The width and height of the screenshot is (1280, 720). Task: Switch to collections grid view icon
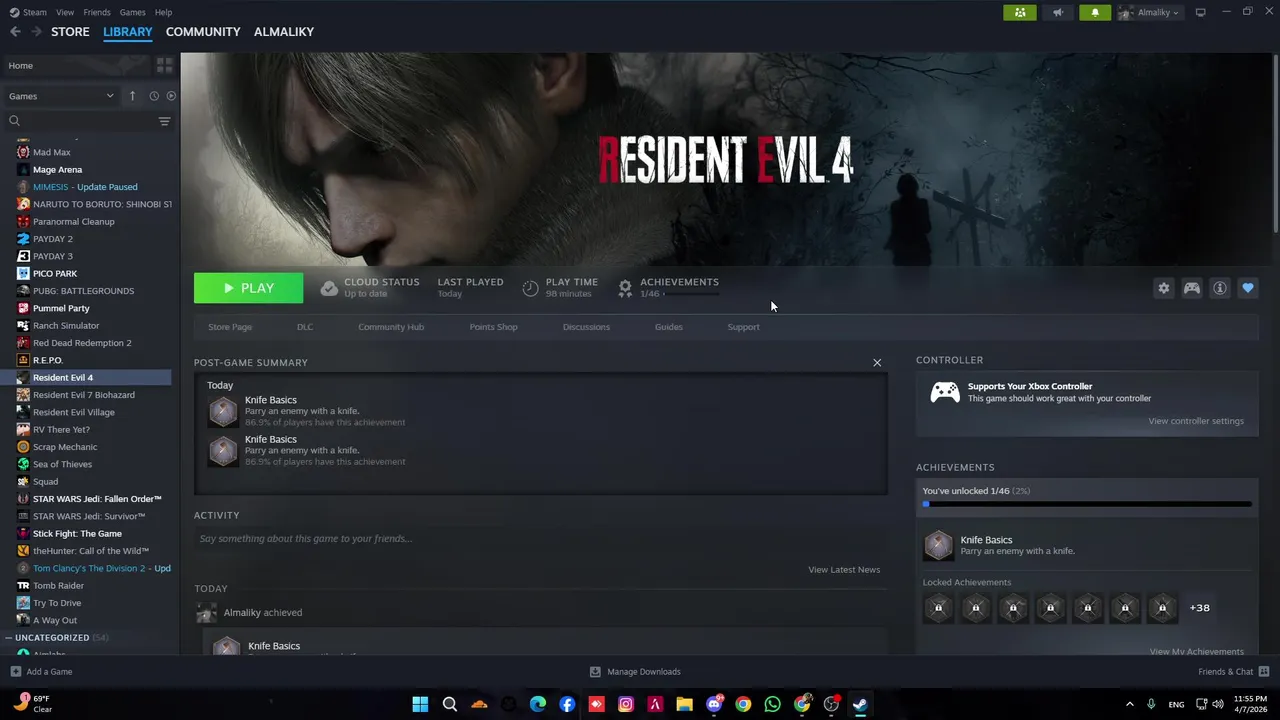click(165, 65)
